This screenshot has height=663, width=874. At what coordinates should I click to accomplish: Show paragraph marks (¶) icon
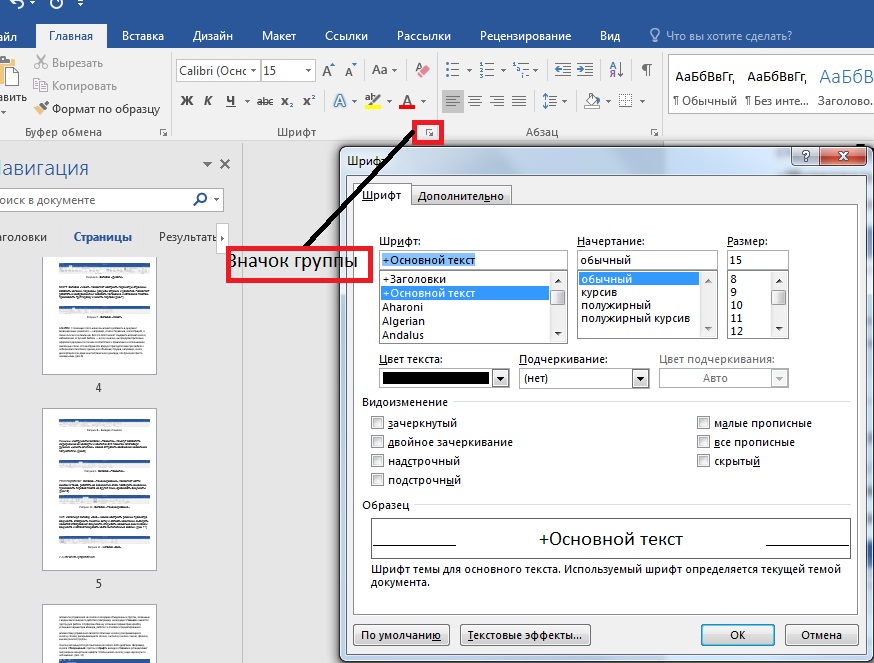(647, 70)
